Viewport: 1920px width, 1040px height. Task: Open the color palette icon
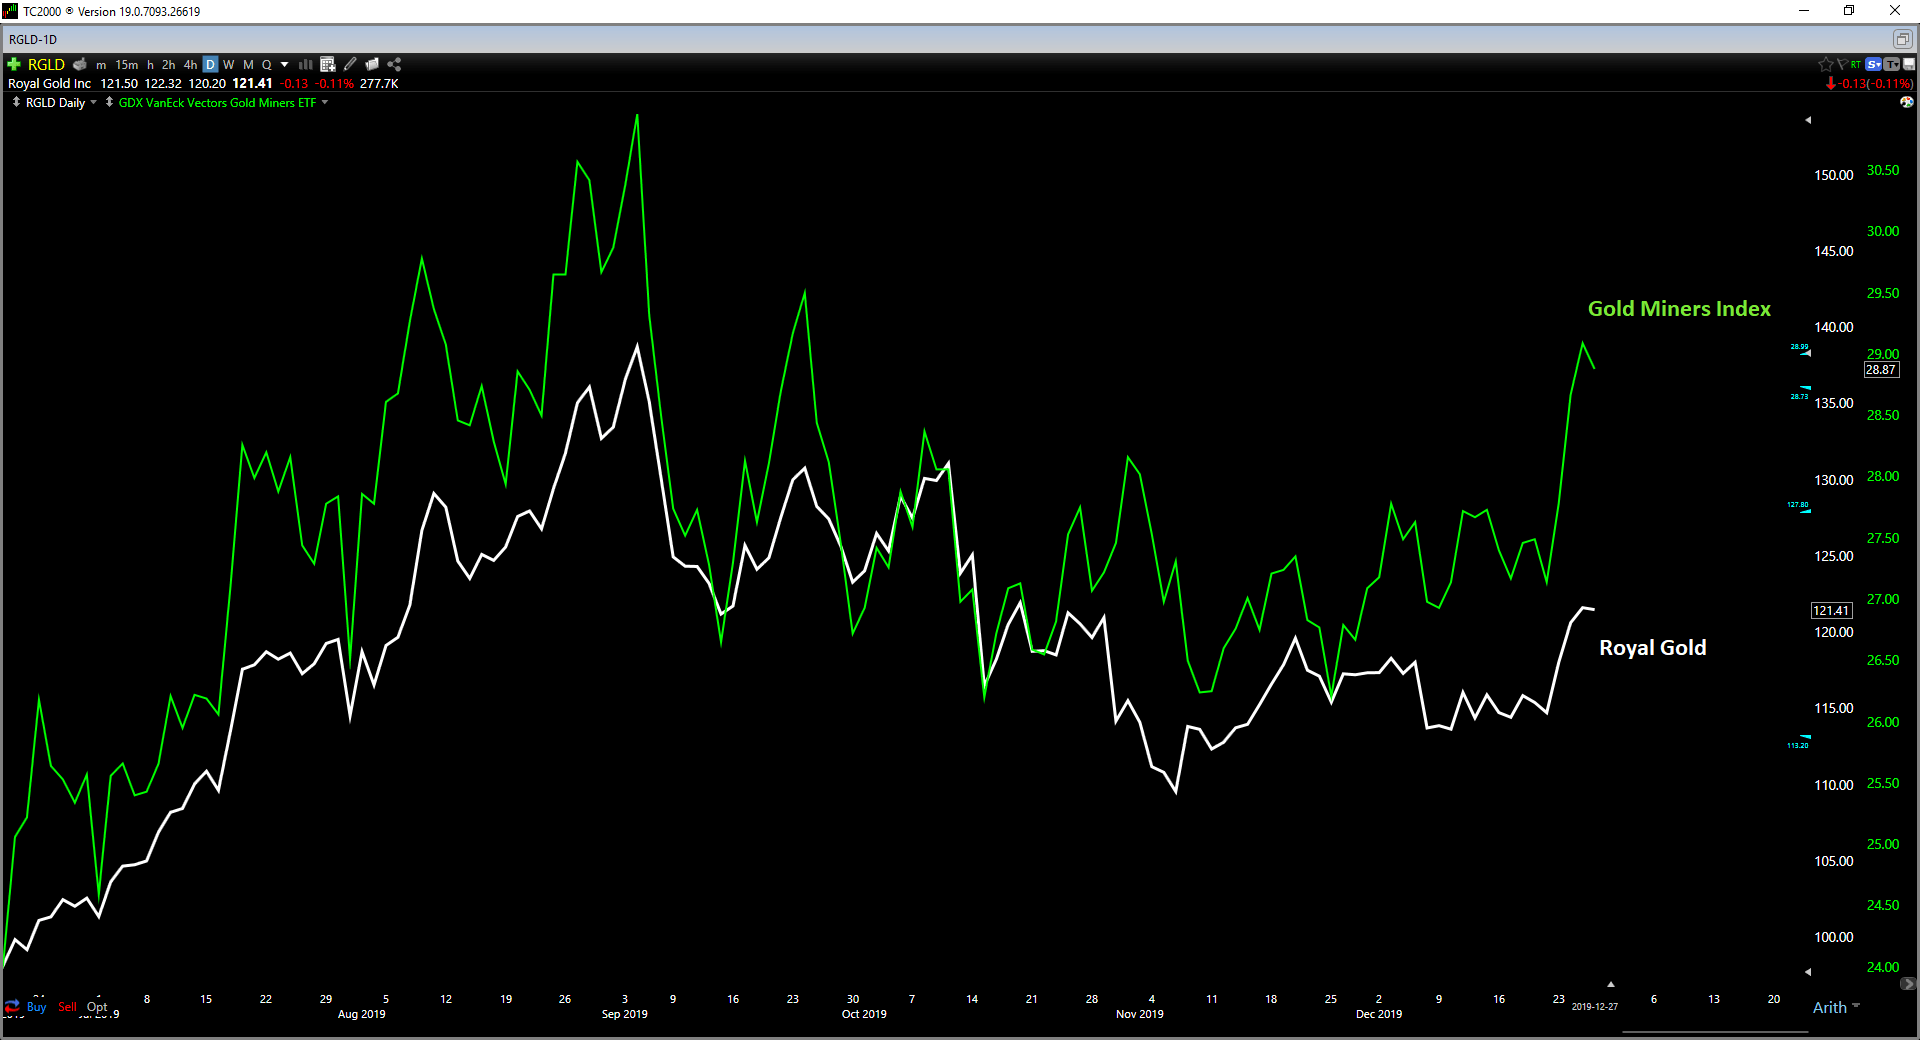tap(1907, 102)
